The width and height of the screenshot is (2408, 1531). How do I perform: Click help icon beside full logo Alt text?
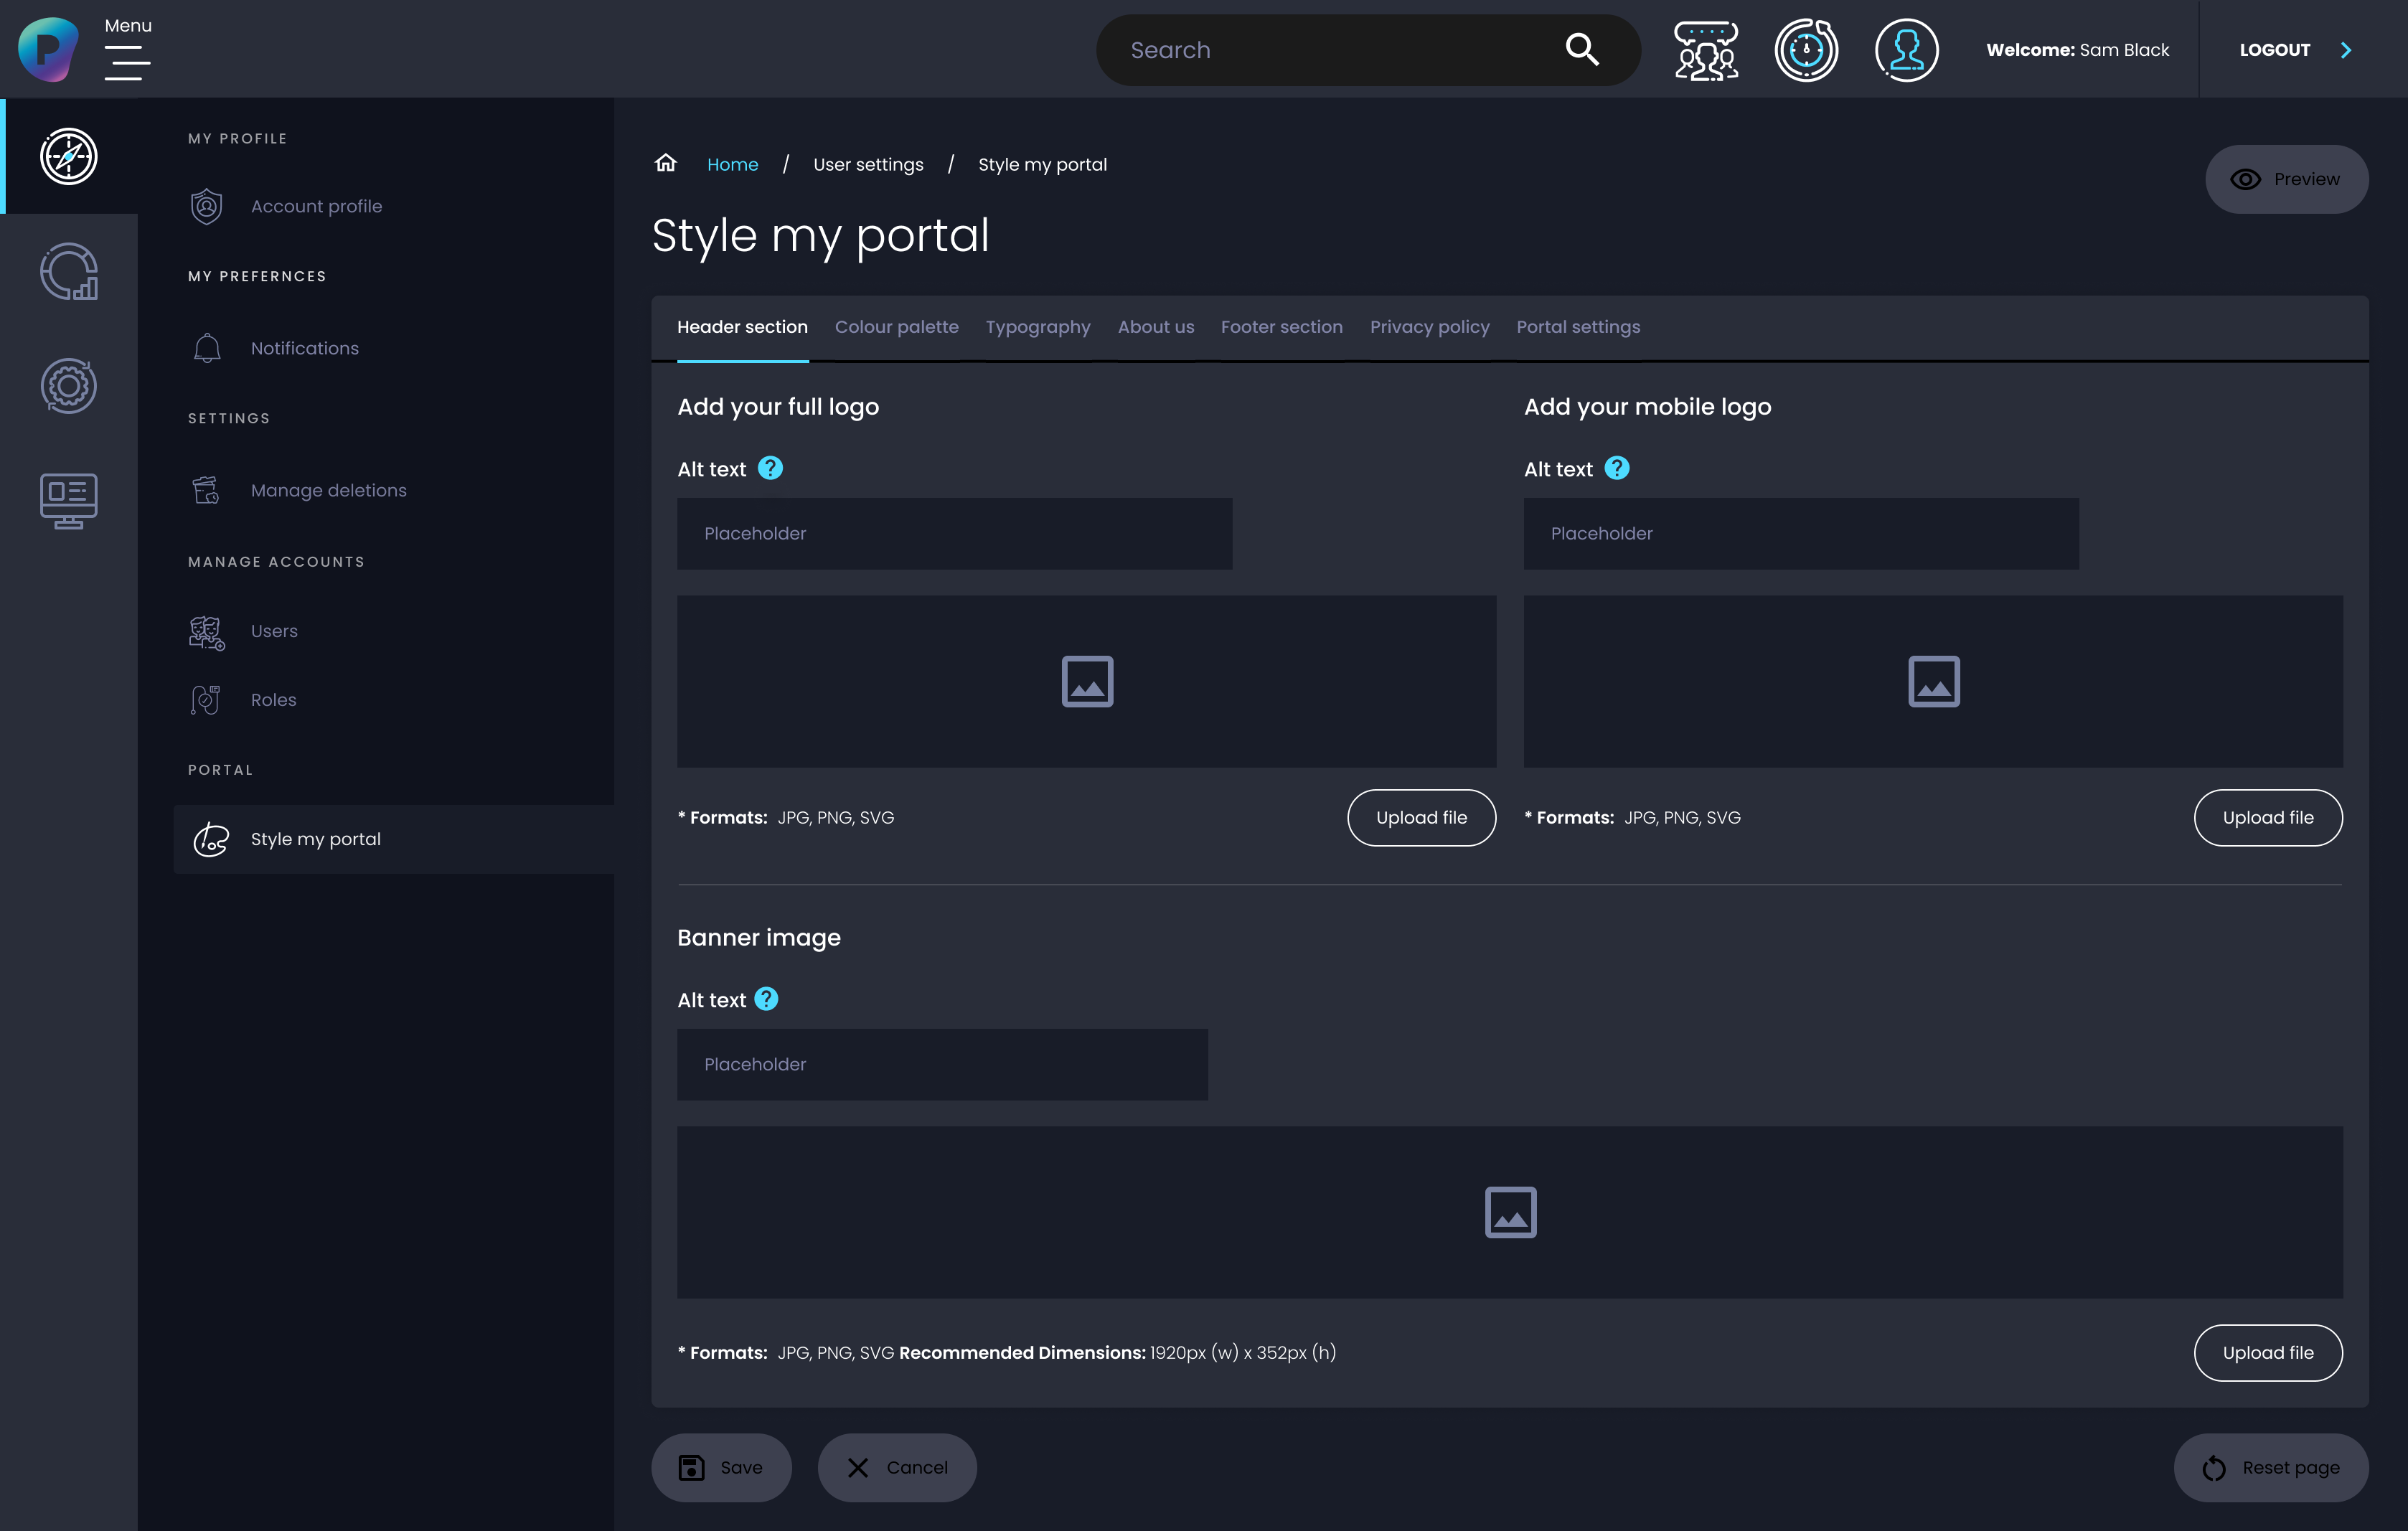click(x=770, y=468)
